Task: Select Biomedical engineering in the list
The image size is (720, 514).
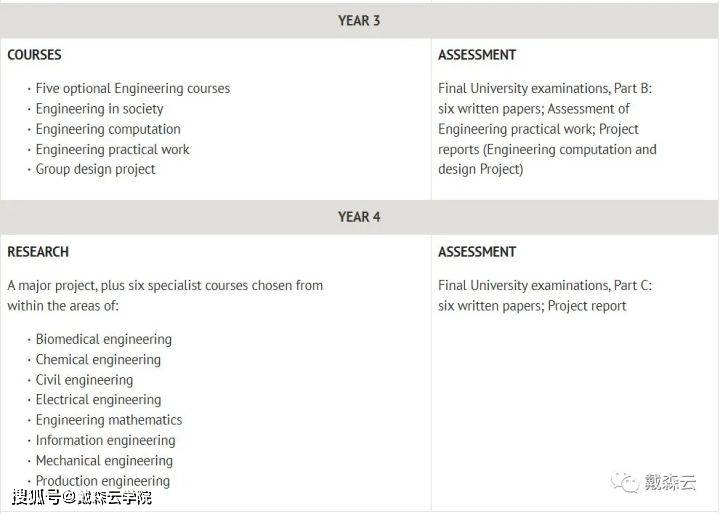Action: [103, 339]
